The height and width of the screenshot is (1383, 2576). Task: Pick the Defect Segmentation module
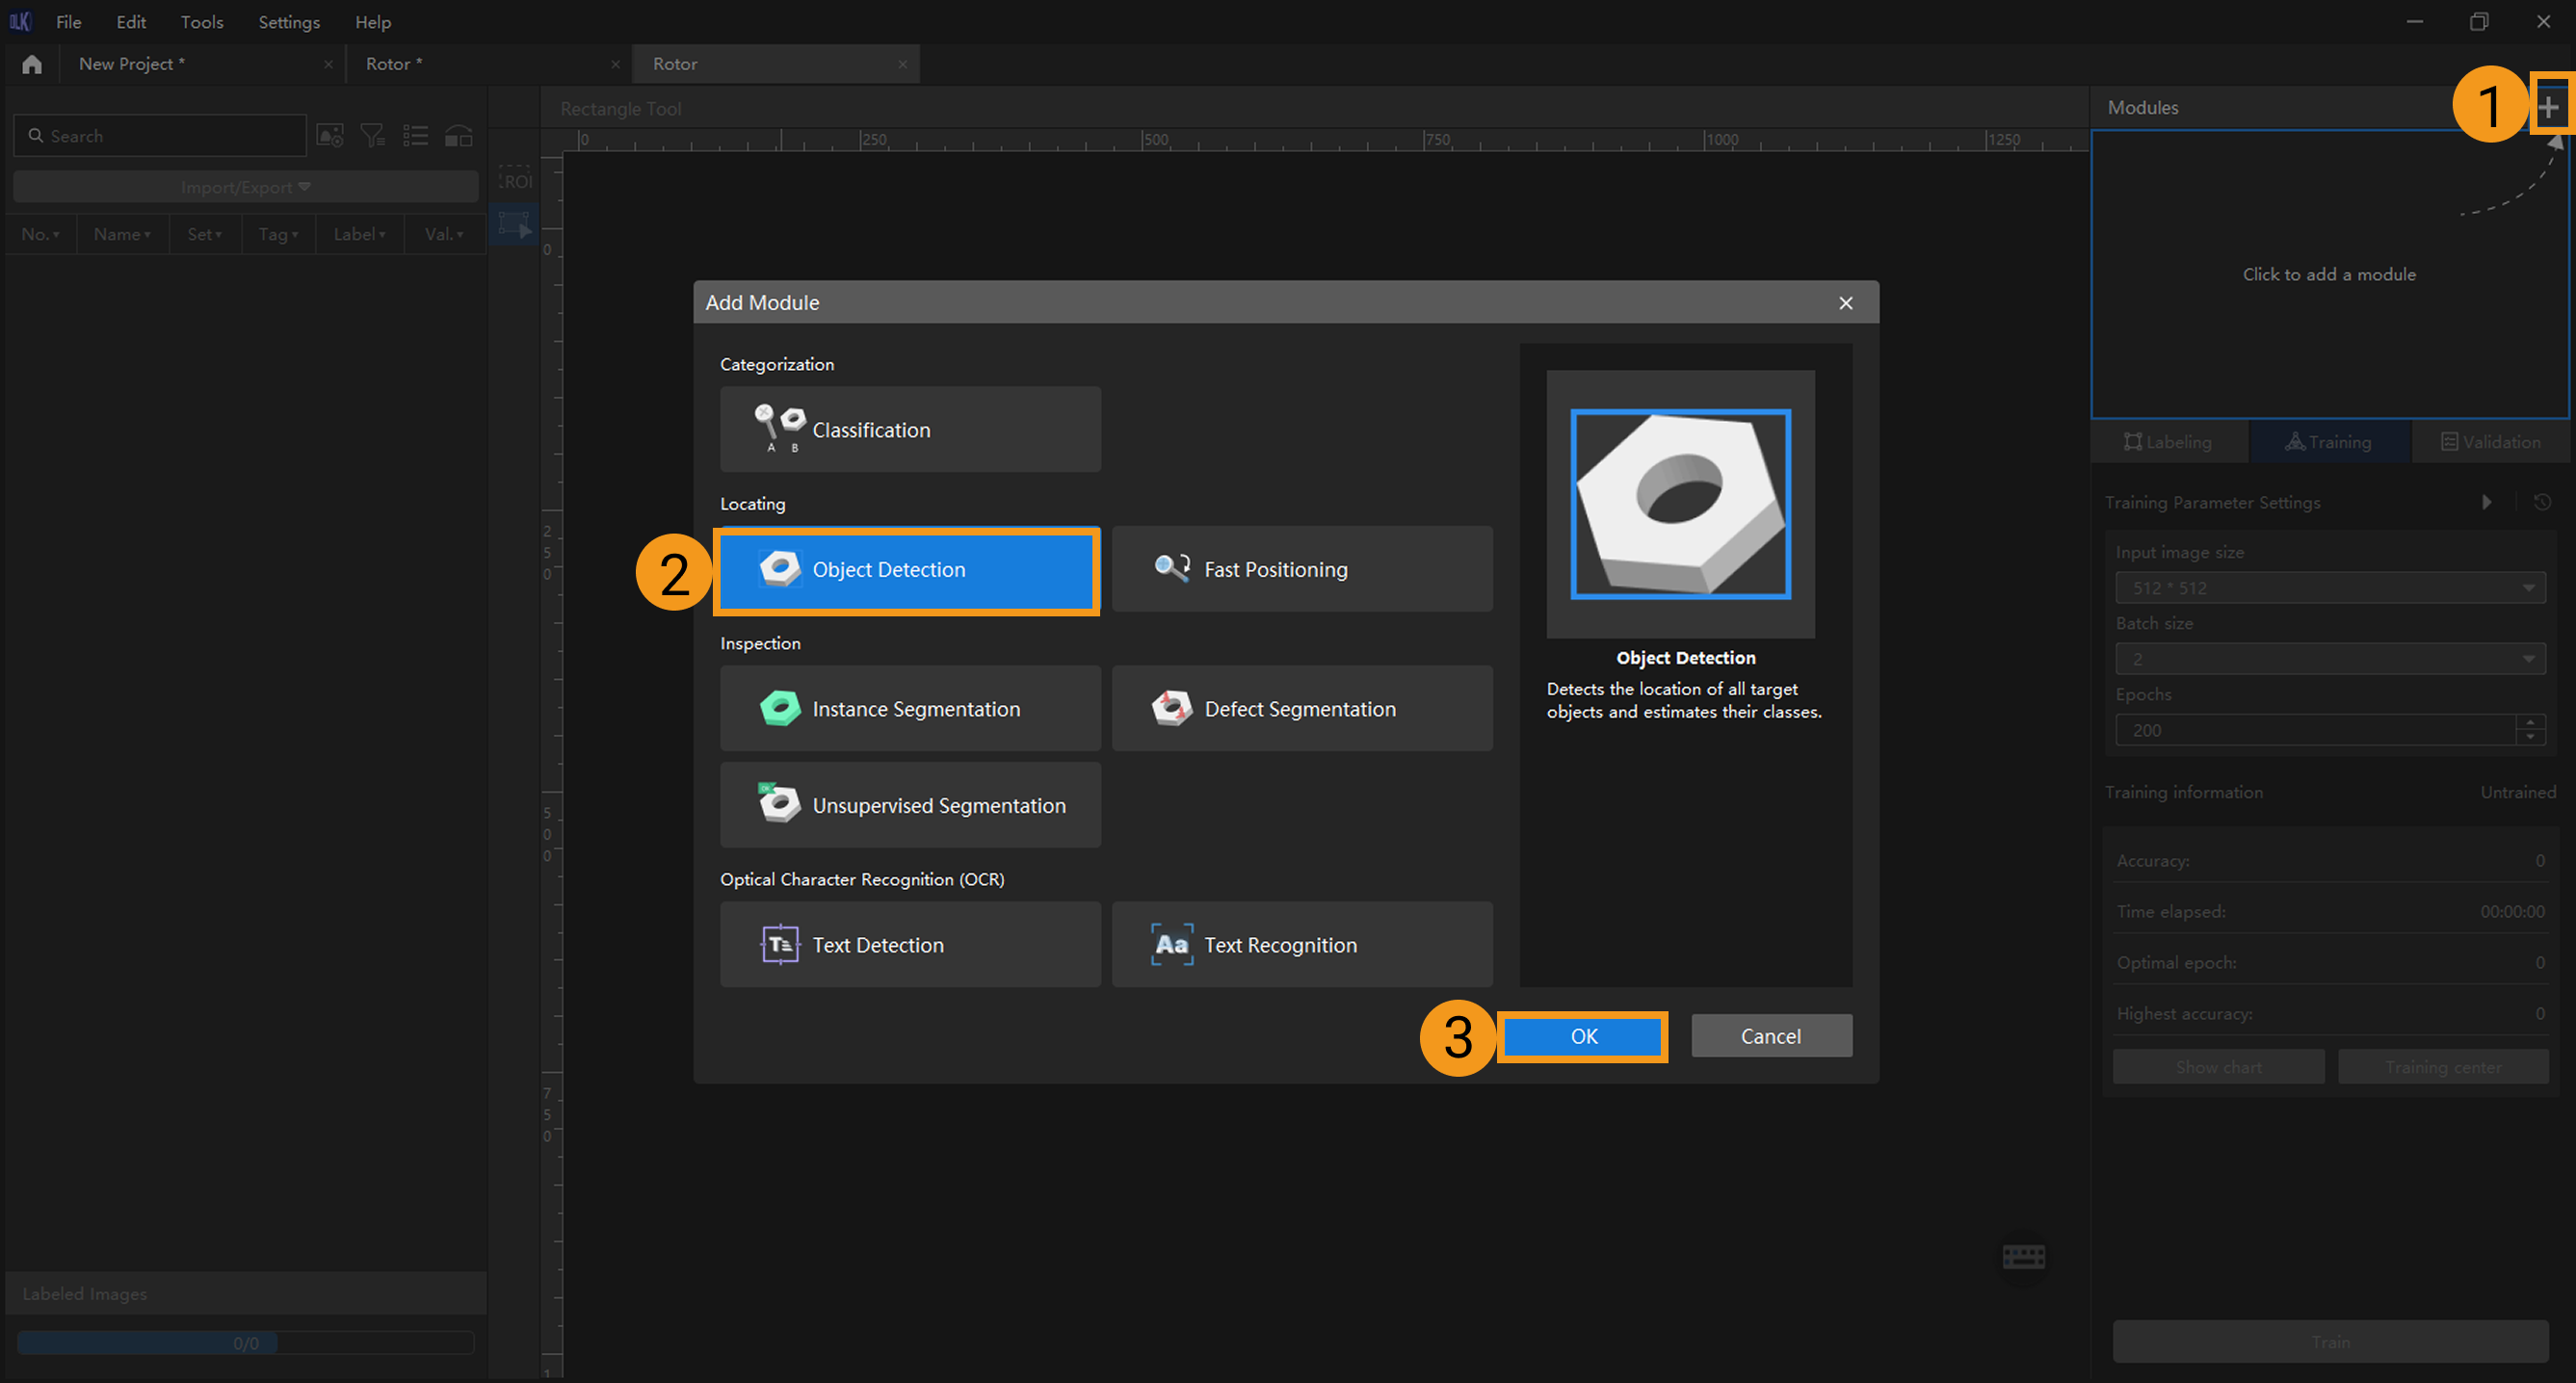(x=1302, y=709)
